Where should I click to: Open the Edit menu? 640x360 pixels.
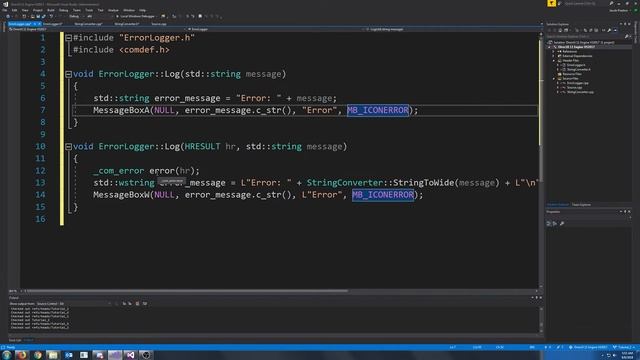click(14, 10)
